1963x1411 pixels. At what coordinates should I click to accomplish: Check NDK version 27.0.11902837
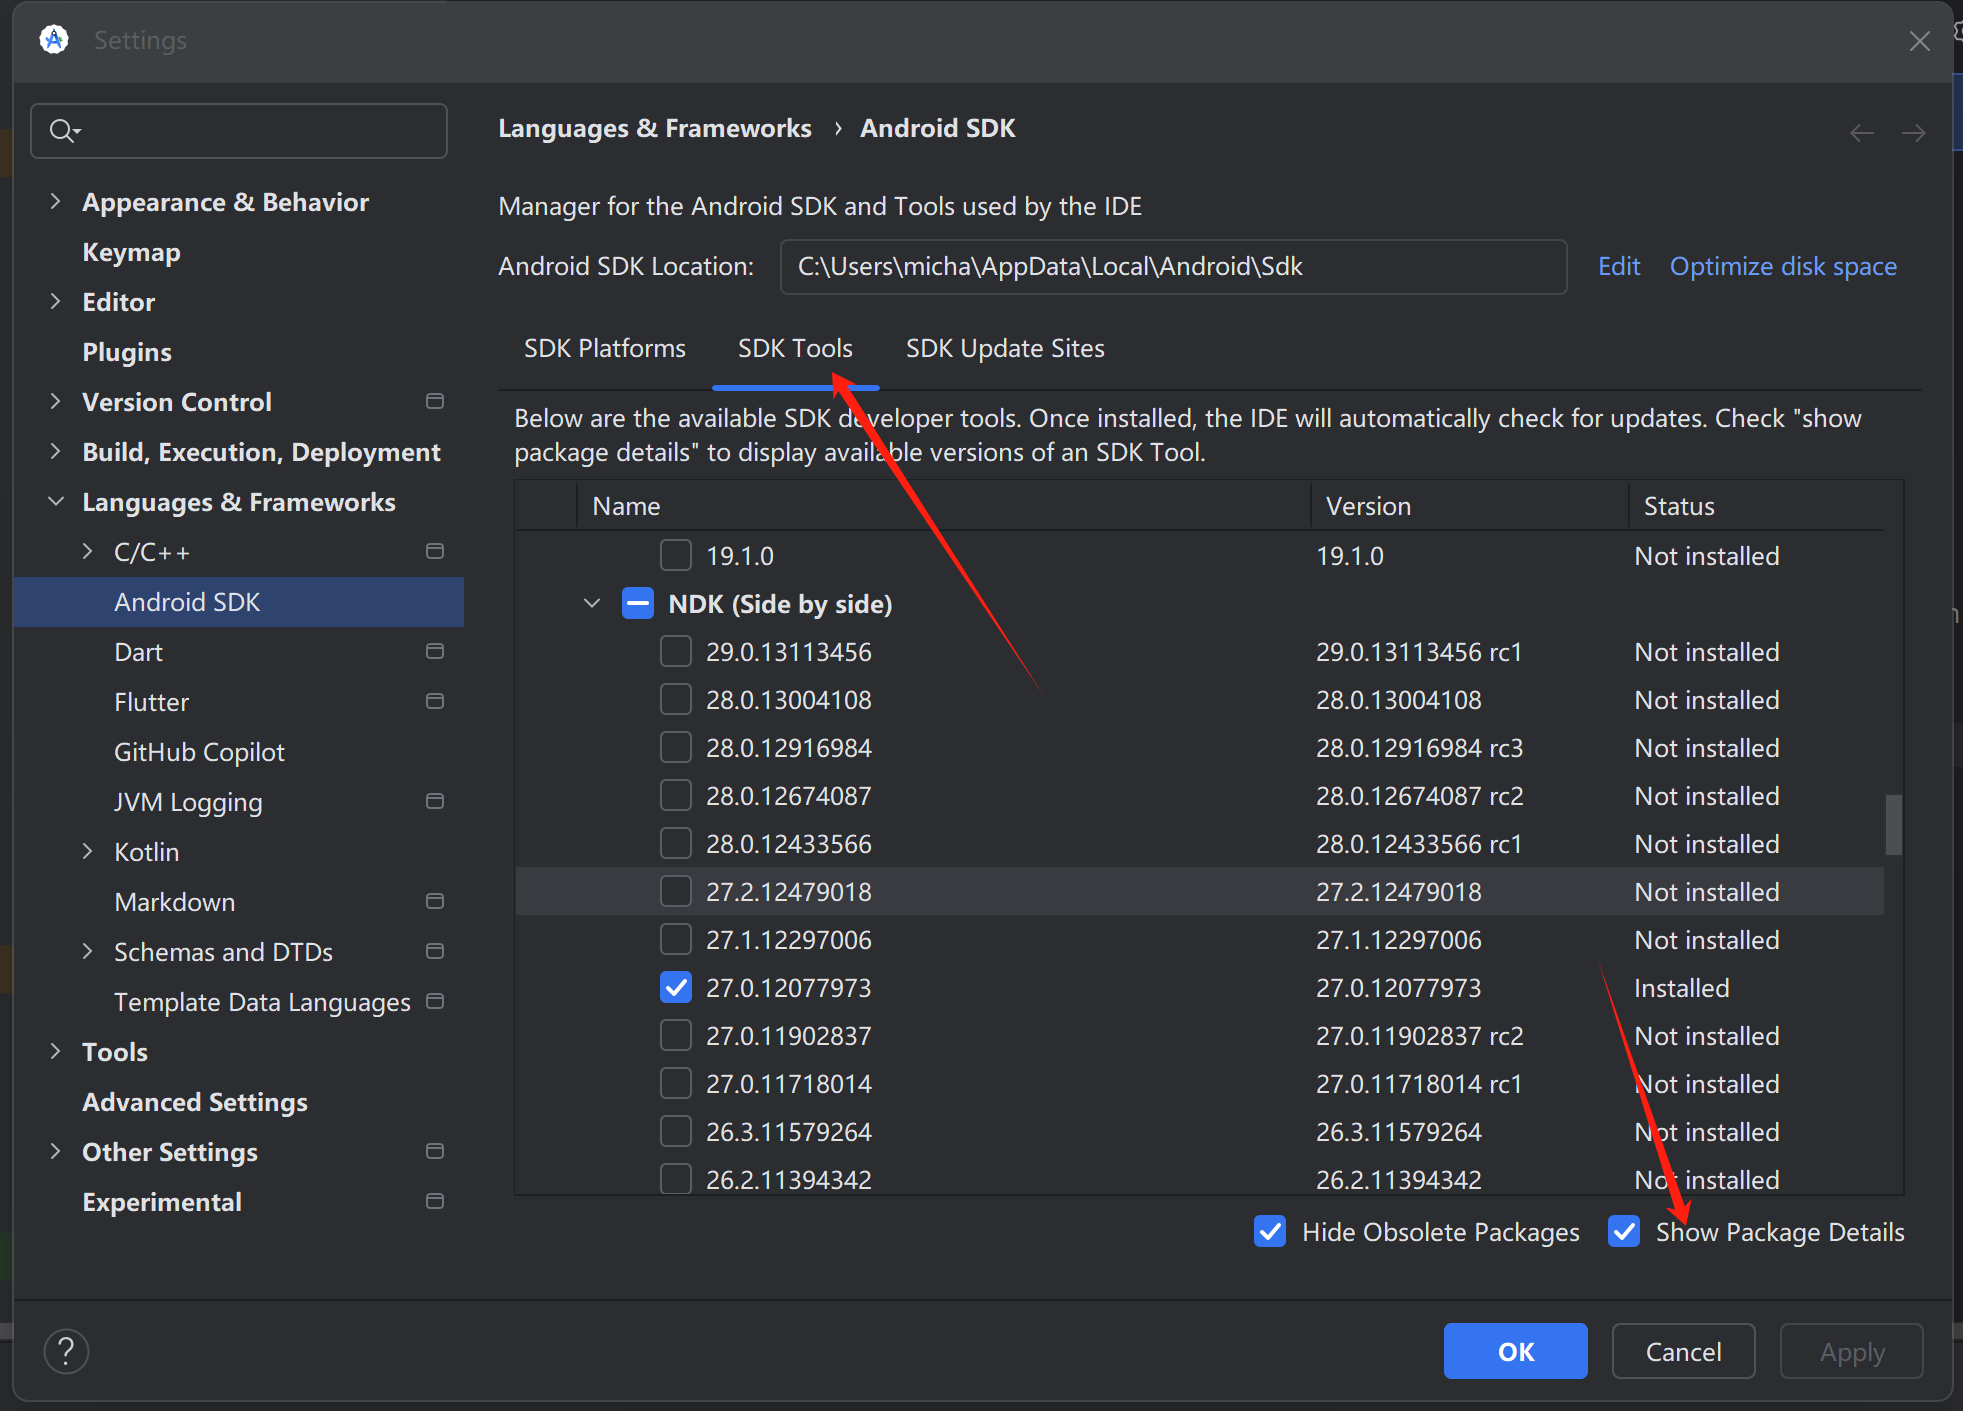[x=676, y=1035]
